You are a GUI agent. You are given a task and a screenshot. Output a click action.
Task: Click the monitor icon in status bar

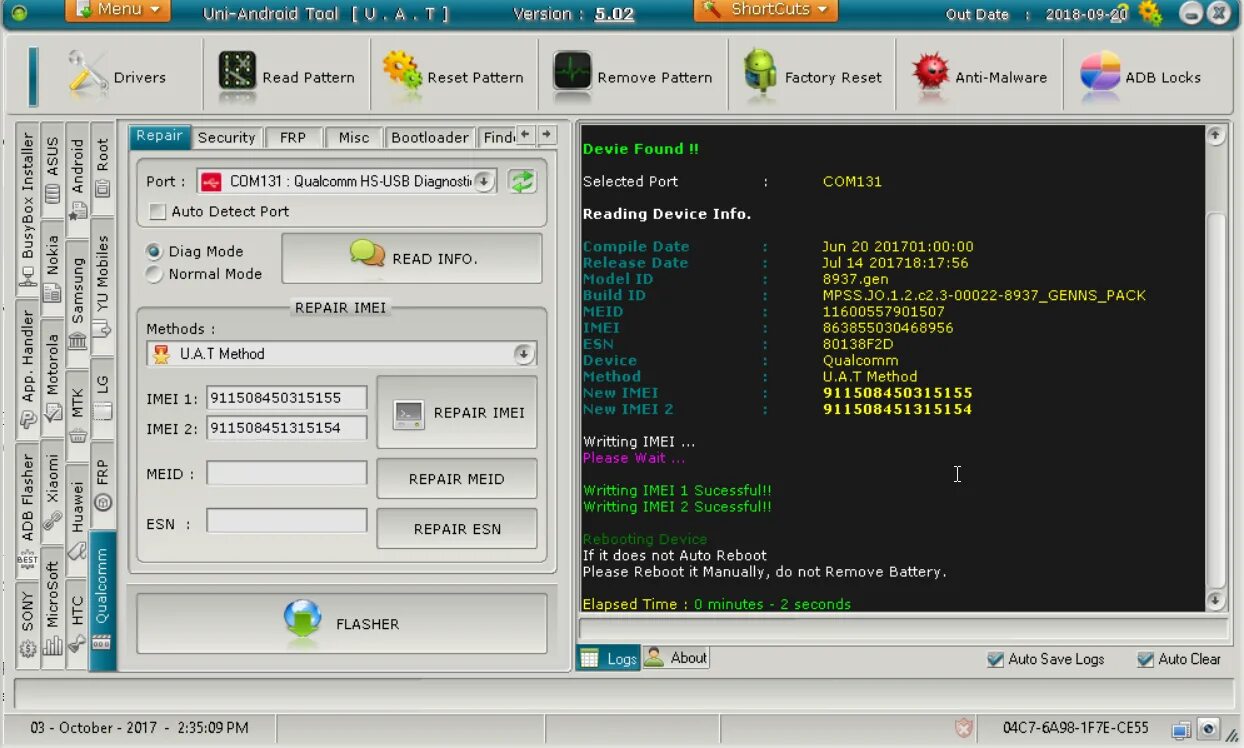click(x=1182, y=728)
